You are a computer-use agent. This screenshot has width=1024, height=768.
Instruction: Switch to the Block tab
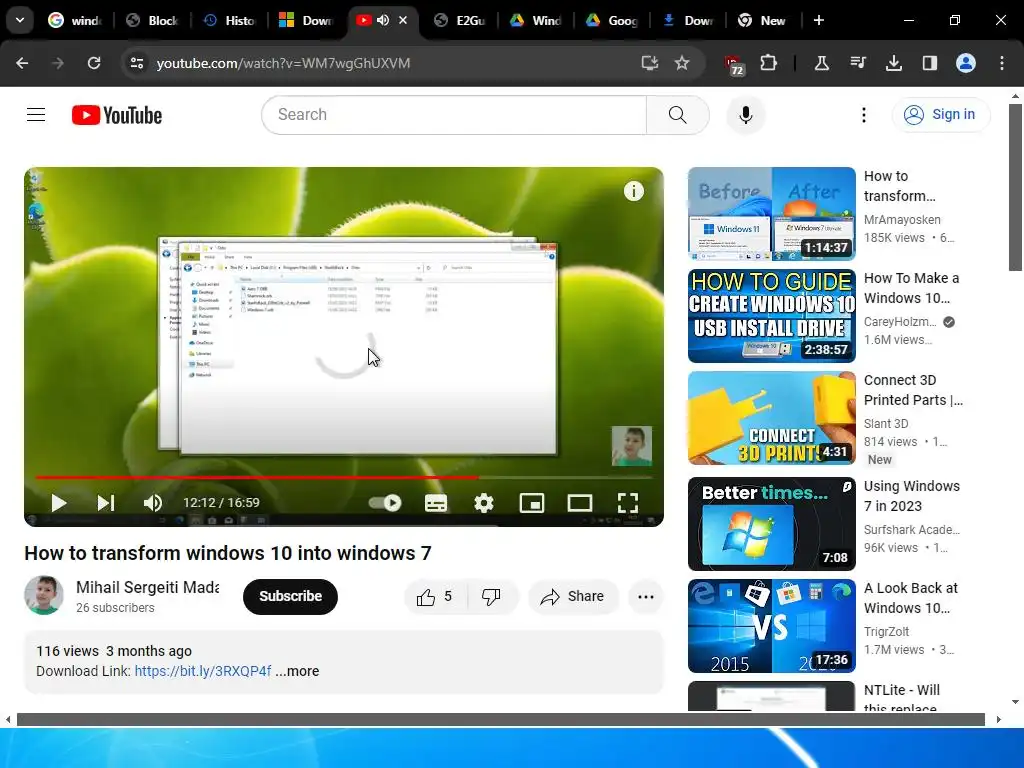pyautogui.click(x=153, y=20)
